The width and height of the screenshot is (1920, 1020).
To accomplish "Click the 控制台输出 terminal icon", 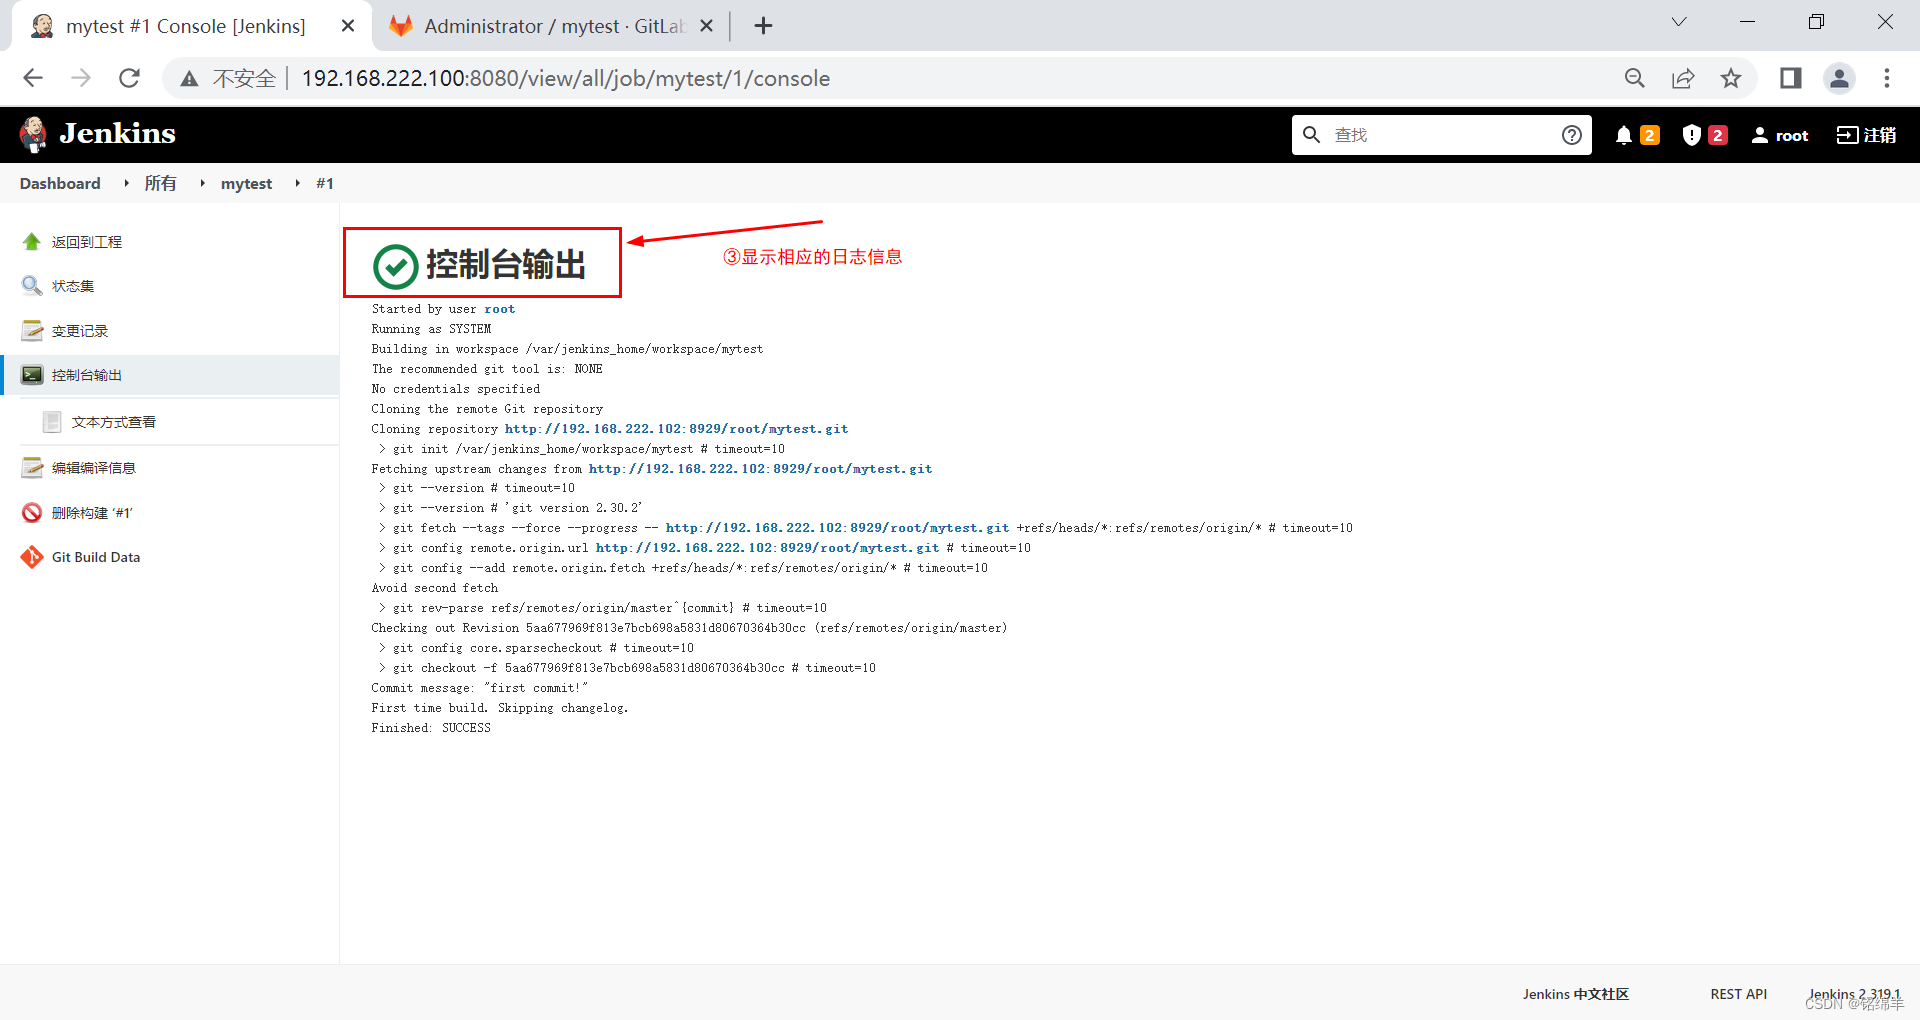I will point(31,374).
